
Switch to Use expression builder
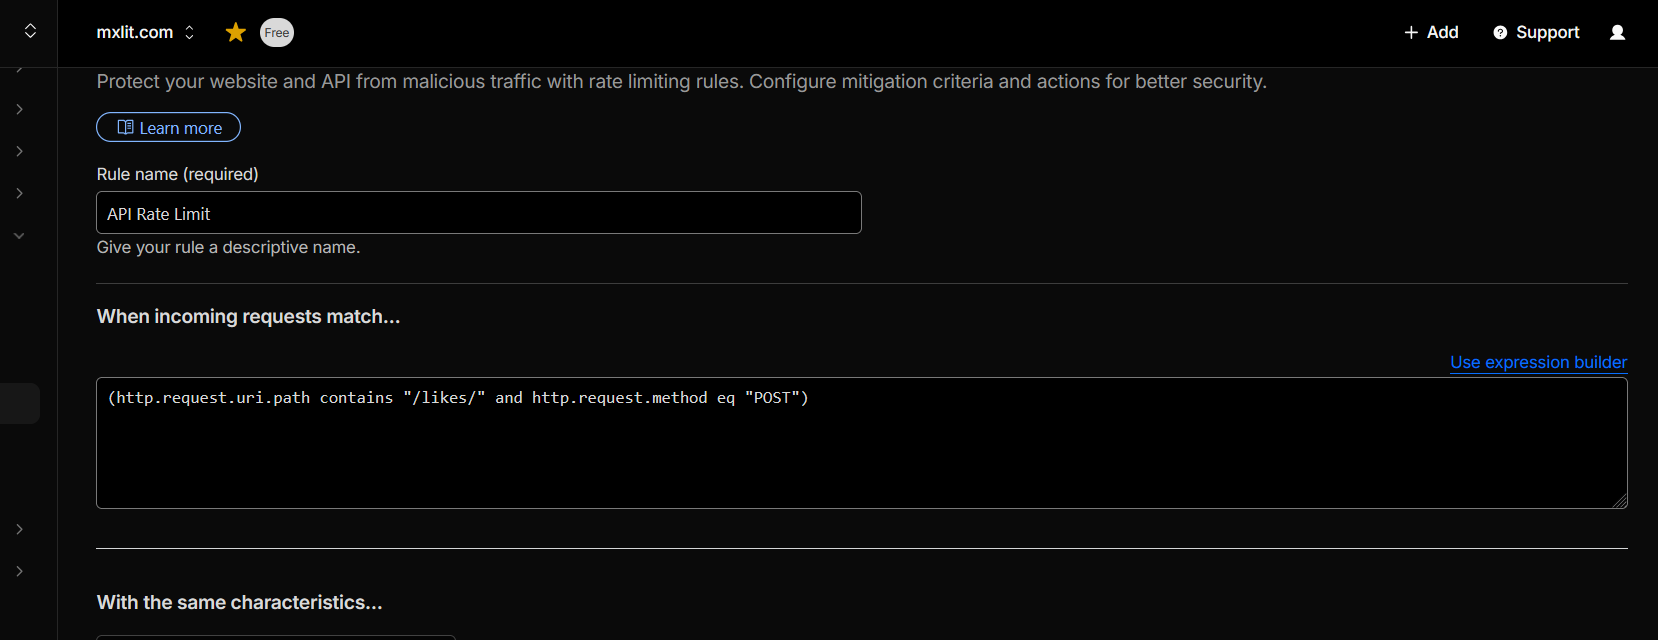(1538, 362)
